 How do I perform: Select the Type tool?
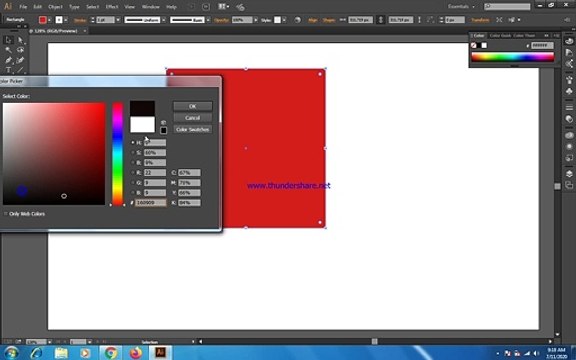pyautogui.click(x=9, y=70)
